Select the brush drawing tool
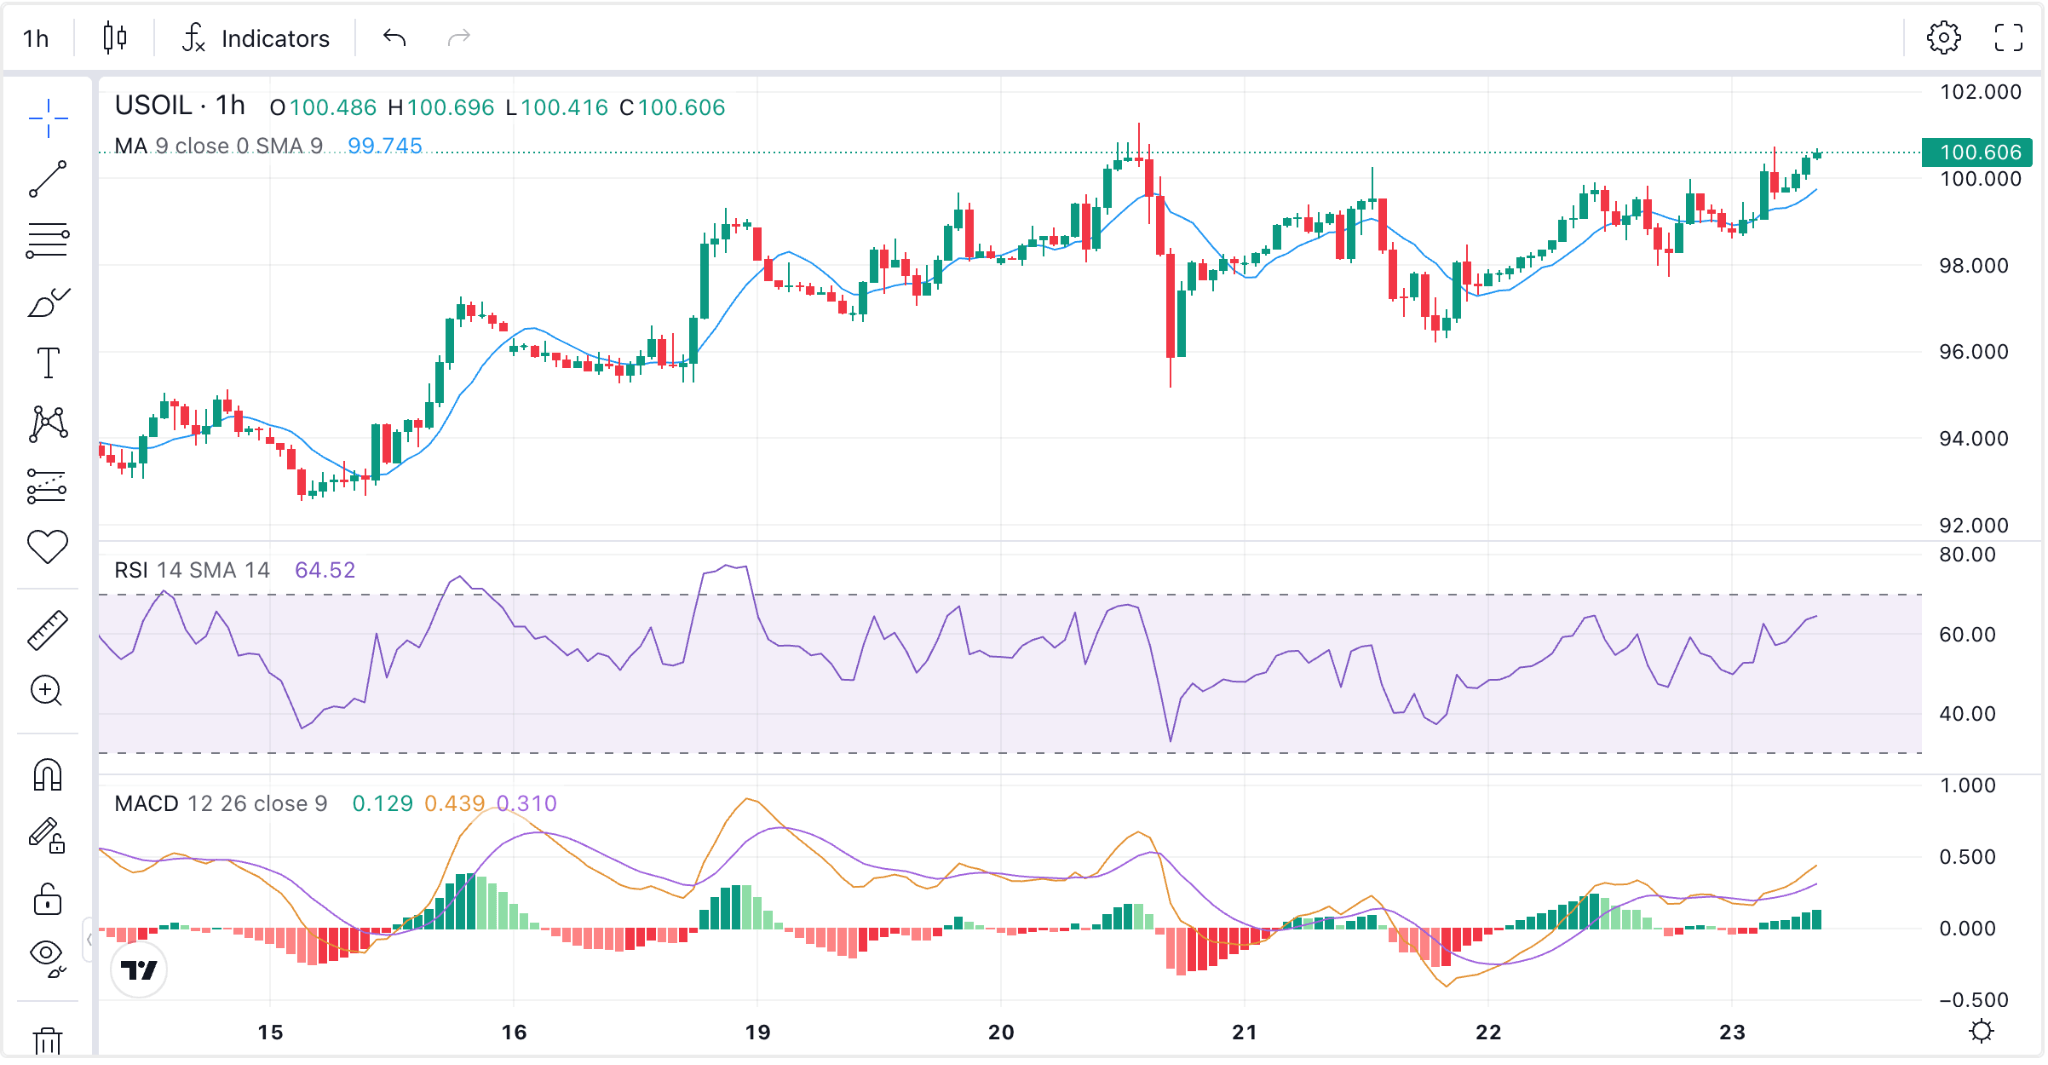Screen dimensions: 2048x1065 [47, 302]
